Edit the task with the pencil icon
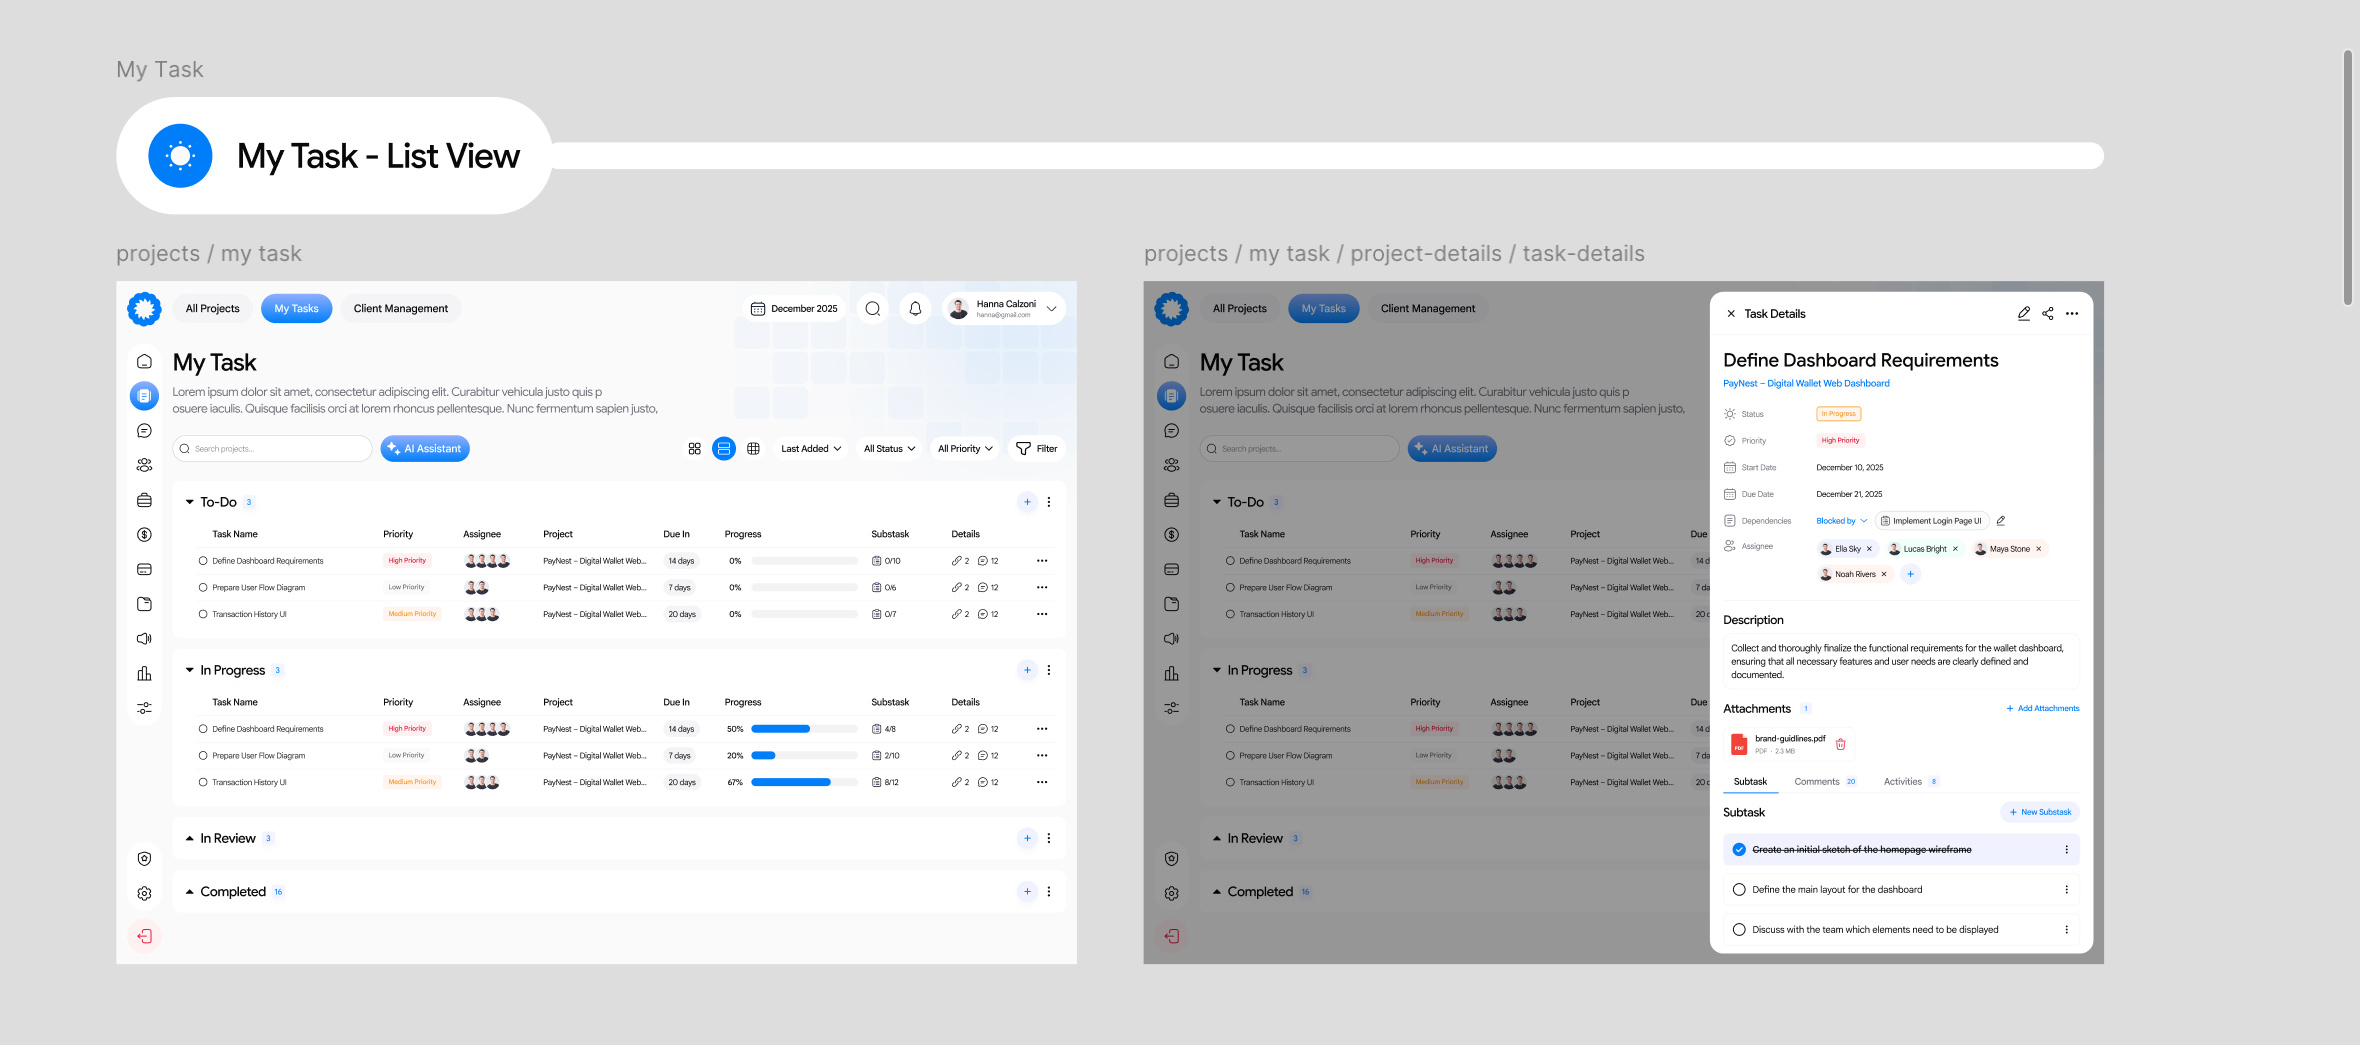 click(x=2024, y=313)
